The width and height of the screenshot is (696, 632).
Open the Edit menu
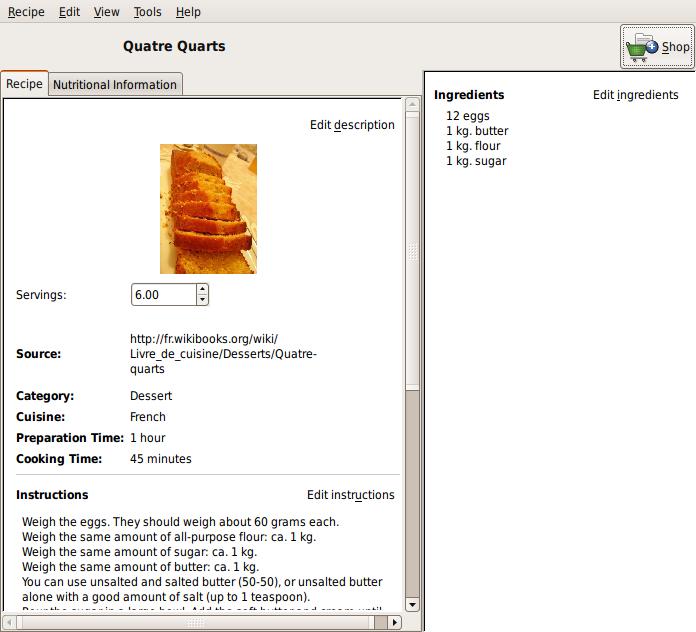click(69, 12)
